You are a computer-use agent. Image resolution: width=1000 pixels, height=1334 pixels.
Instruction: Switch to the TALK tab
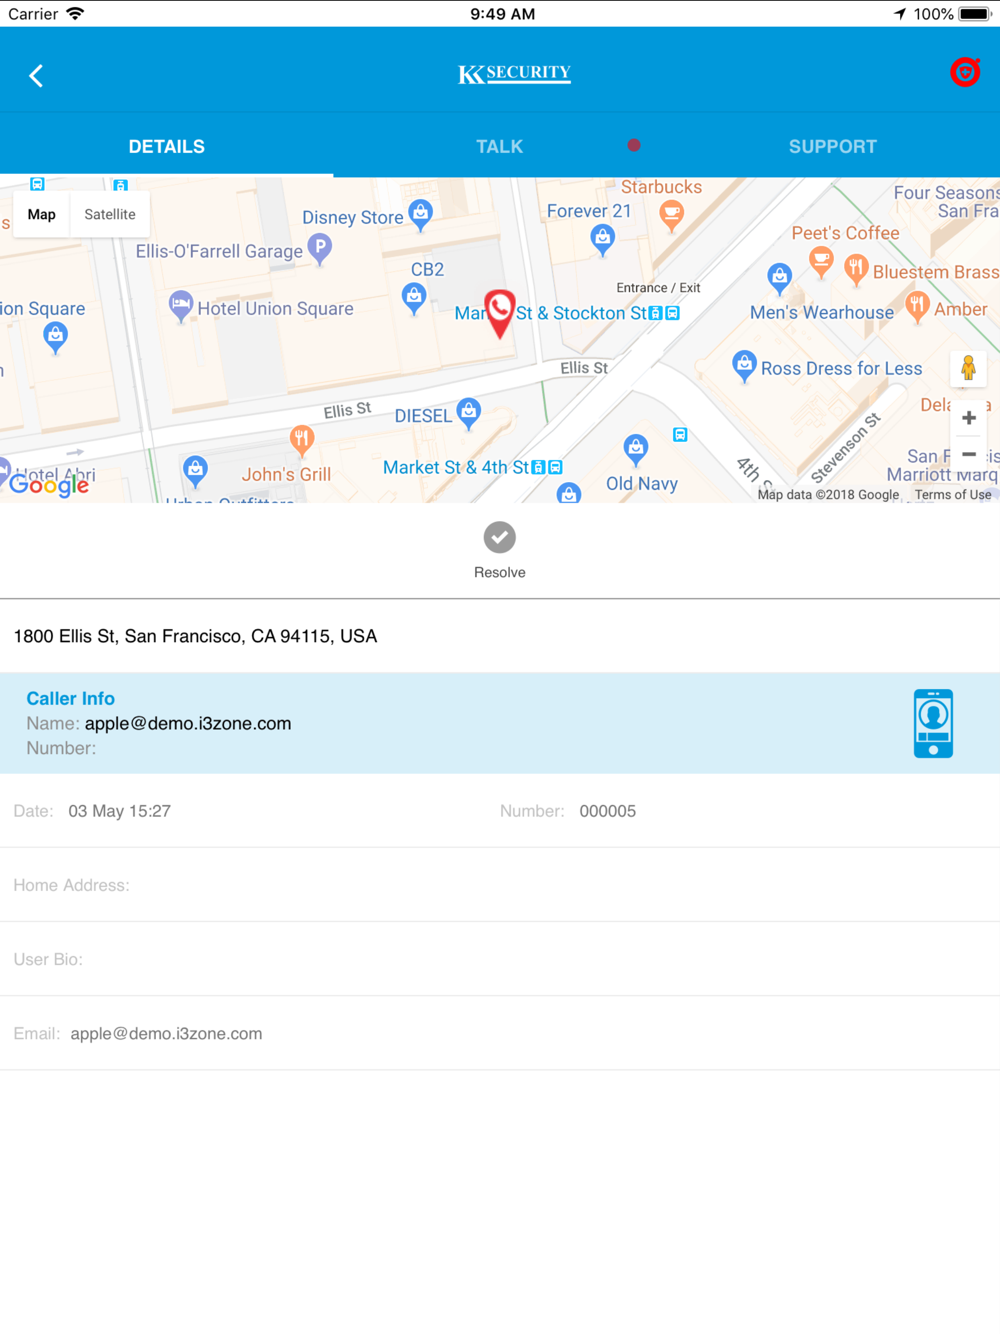click(499, 146)
